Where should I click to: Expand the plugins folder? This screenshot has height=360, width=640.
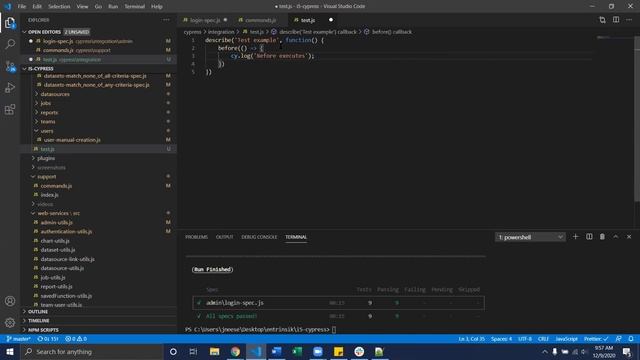coord(46,158)
